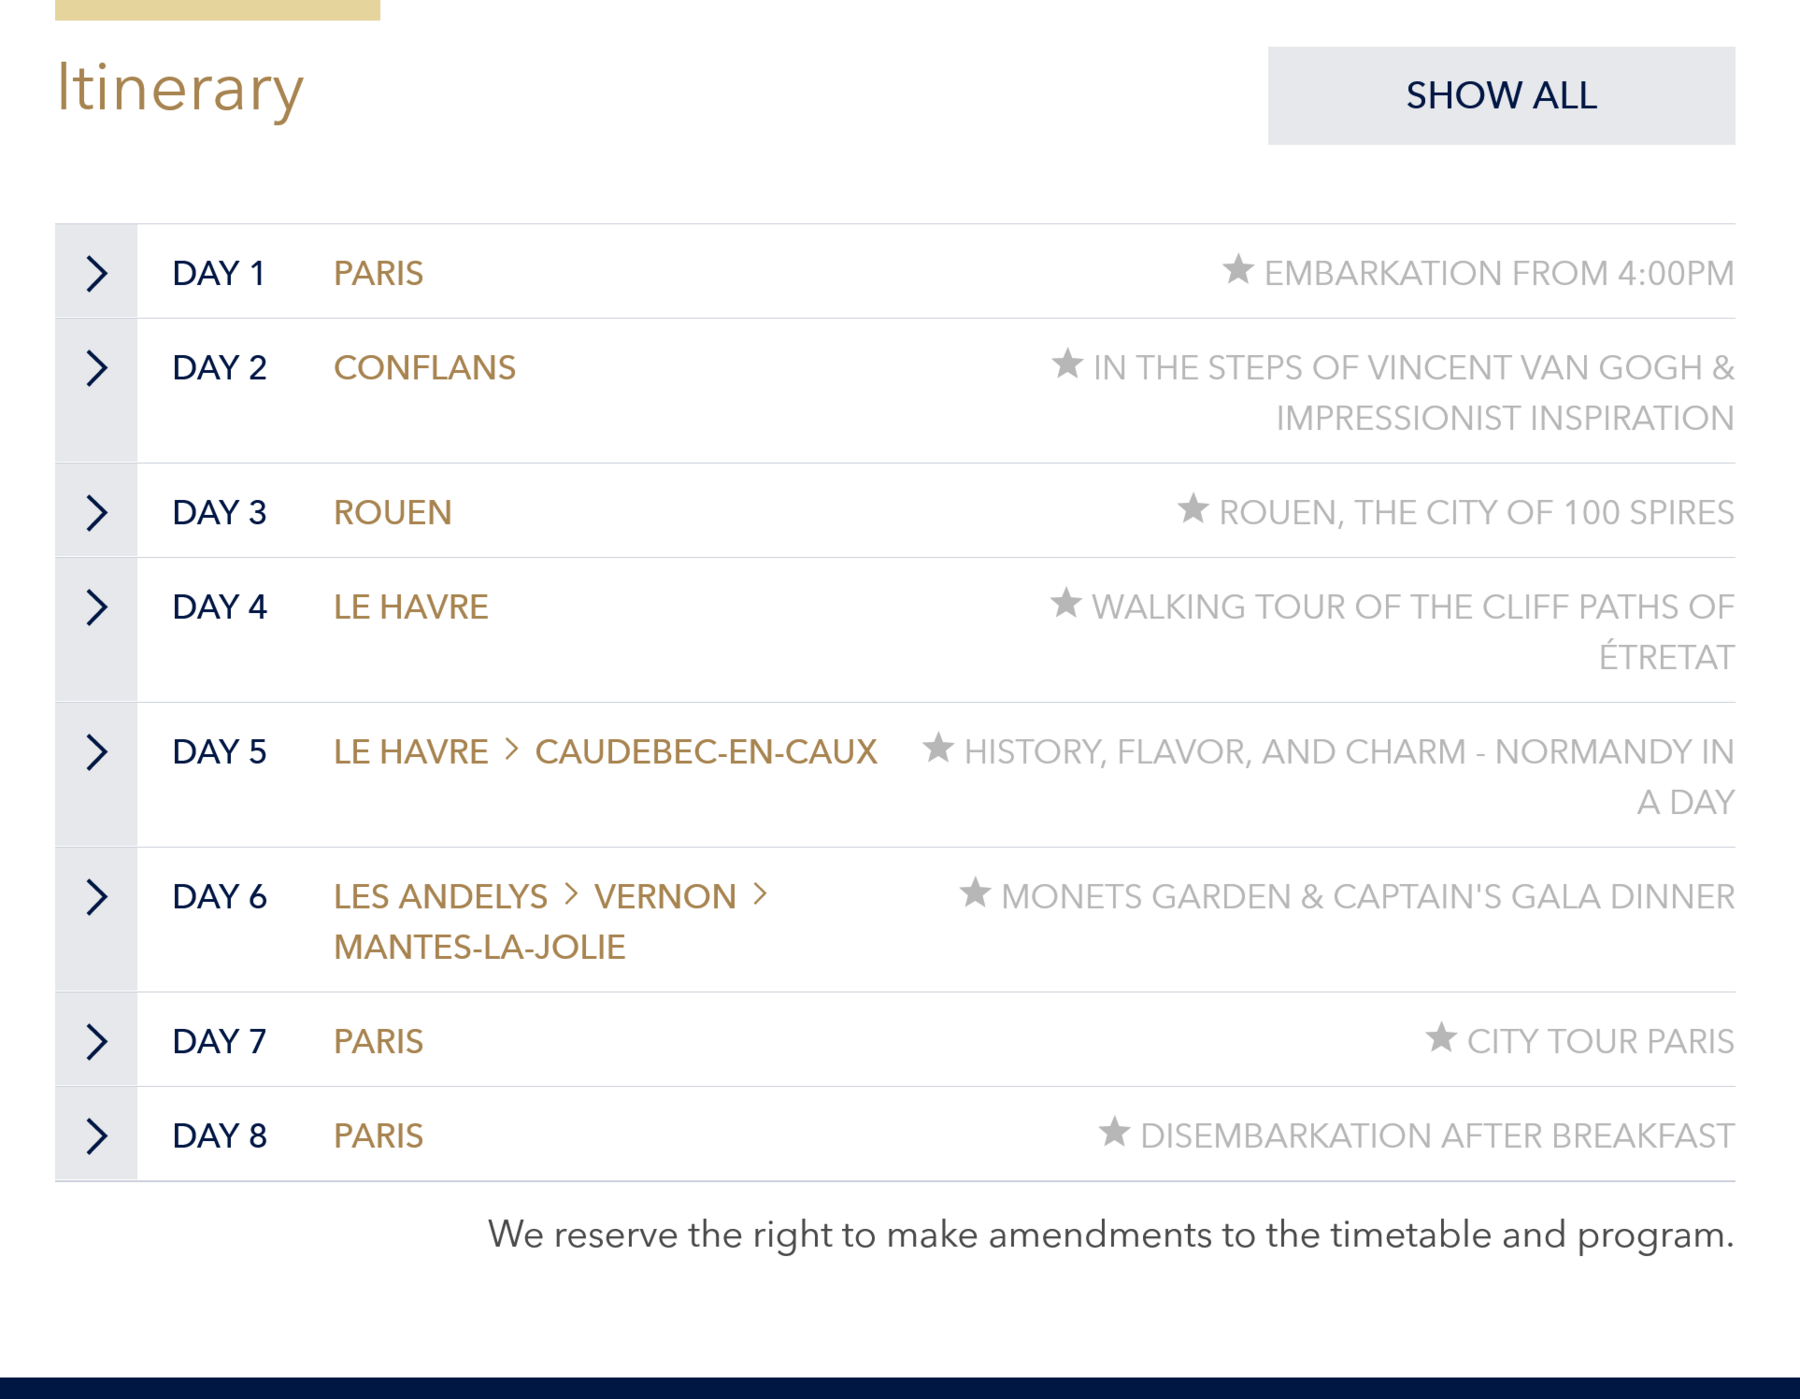Image resolution: width=1800 pixels, height=1399 pixels.
Task: Select the Mantes-la-Jolie destination text
Action: [479, 947]
